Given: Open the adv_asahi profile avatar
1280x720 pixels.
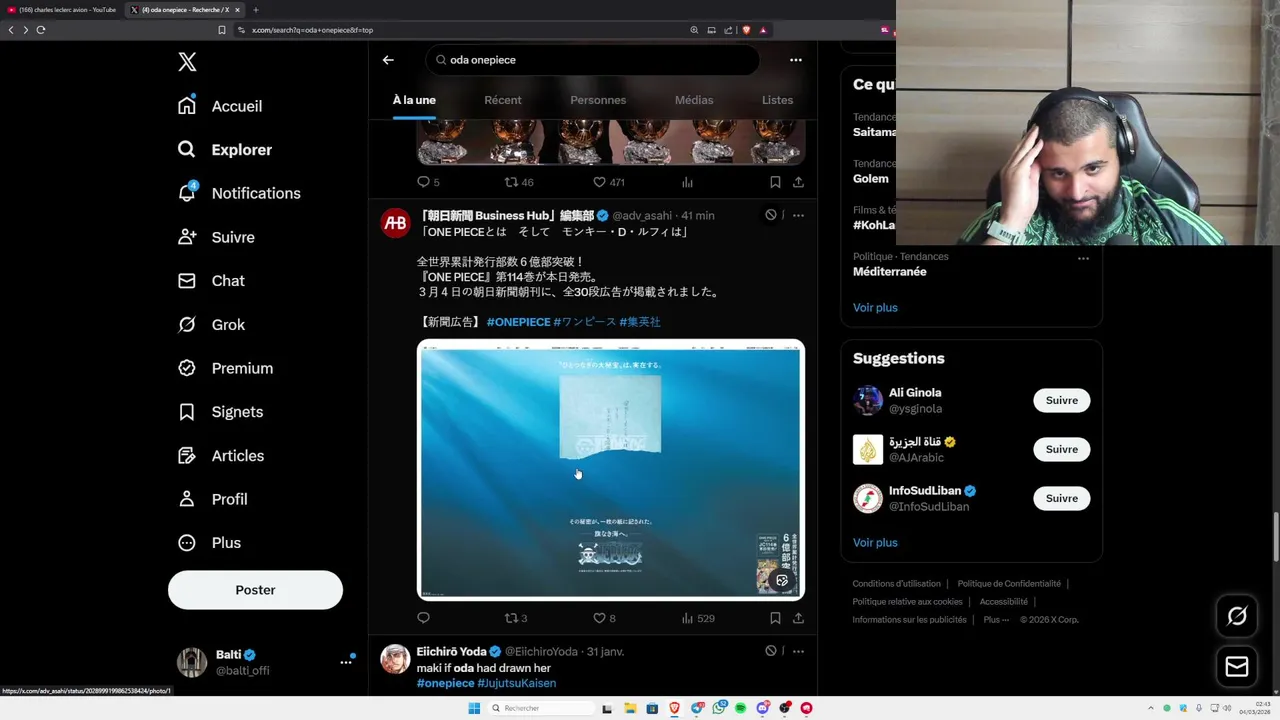Looking at the screenshot, I should tap(396, 223).
